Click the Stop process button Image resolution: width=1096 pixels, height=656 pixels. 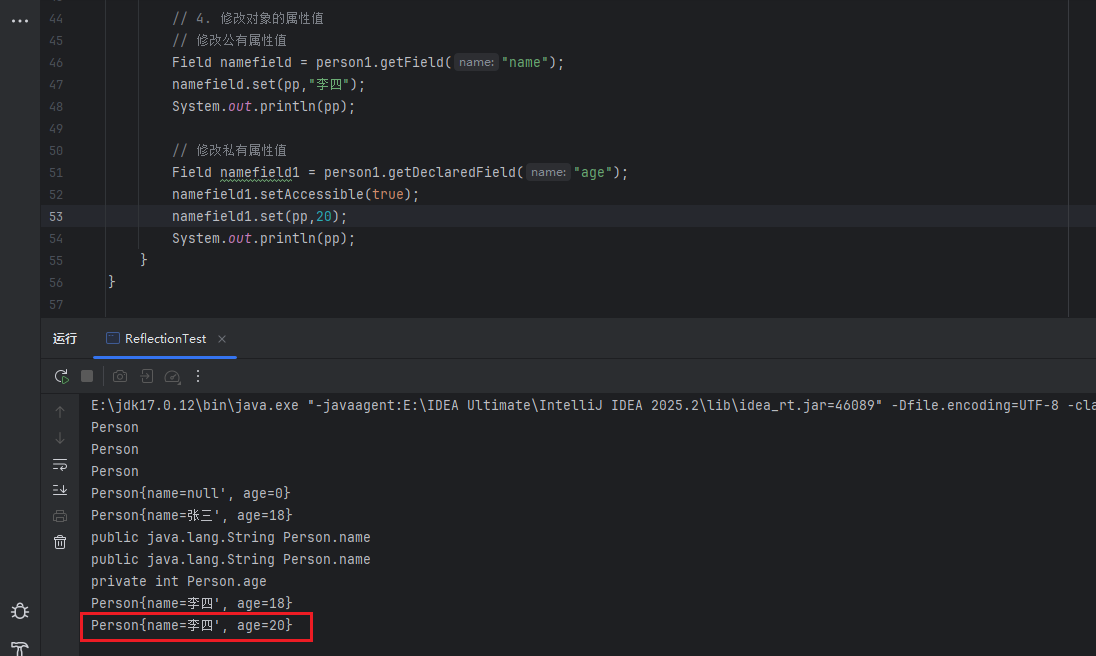point(87,376)
